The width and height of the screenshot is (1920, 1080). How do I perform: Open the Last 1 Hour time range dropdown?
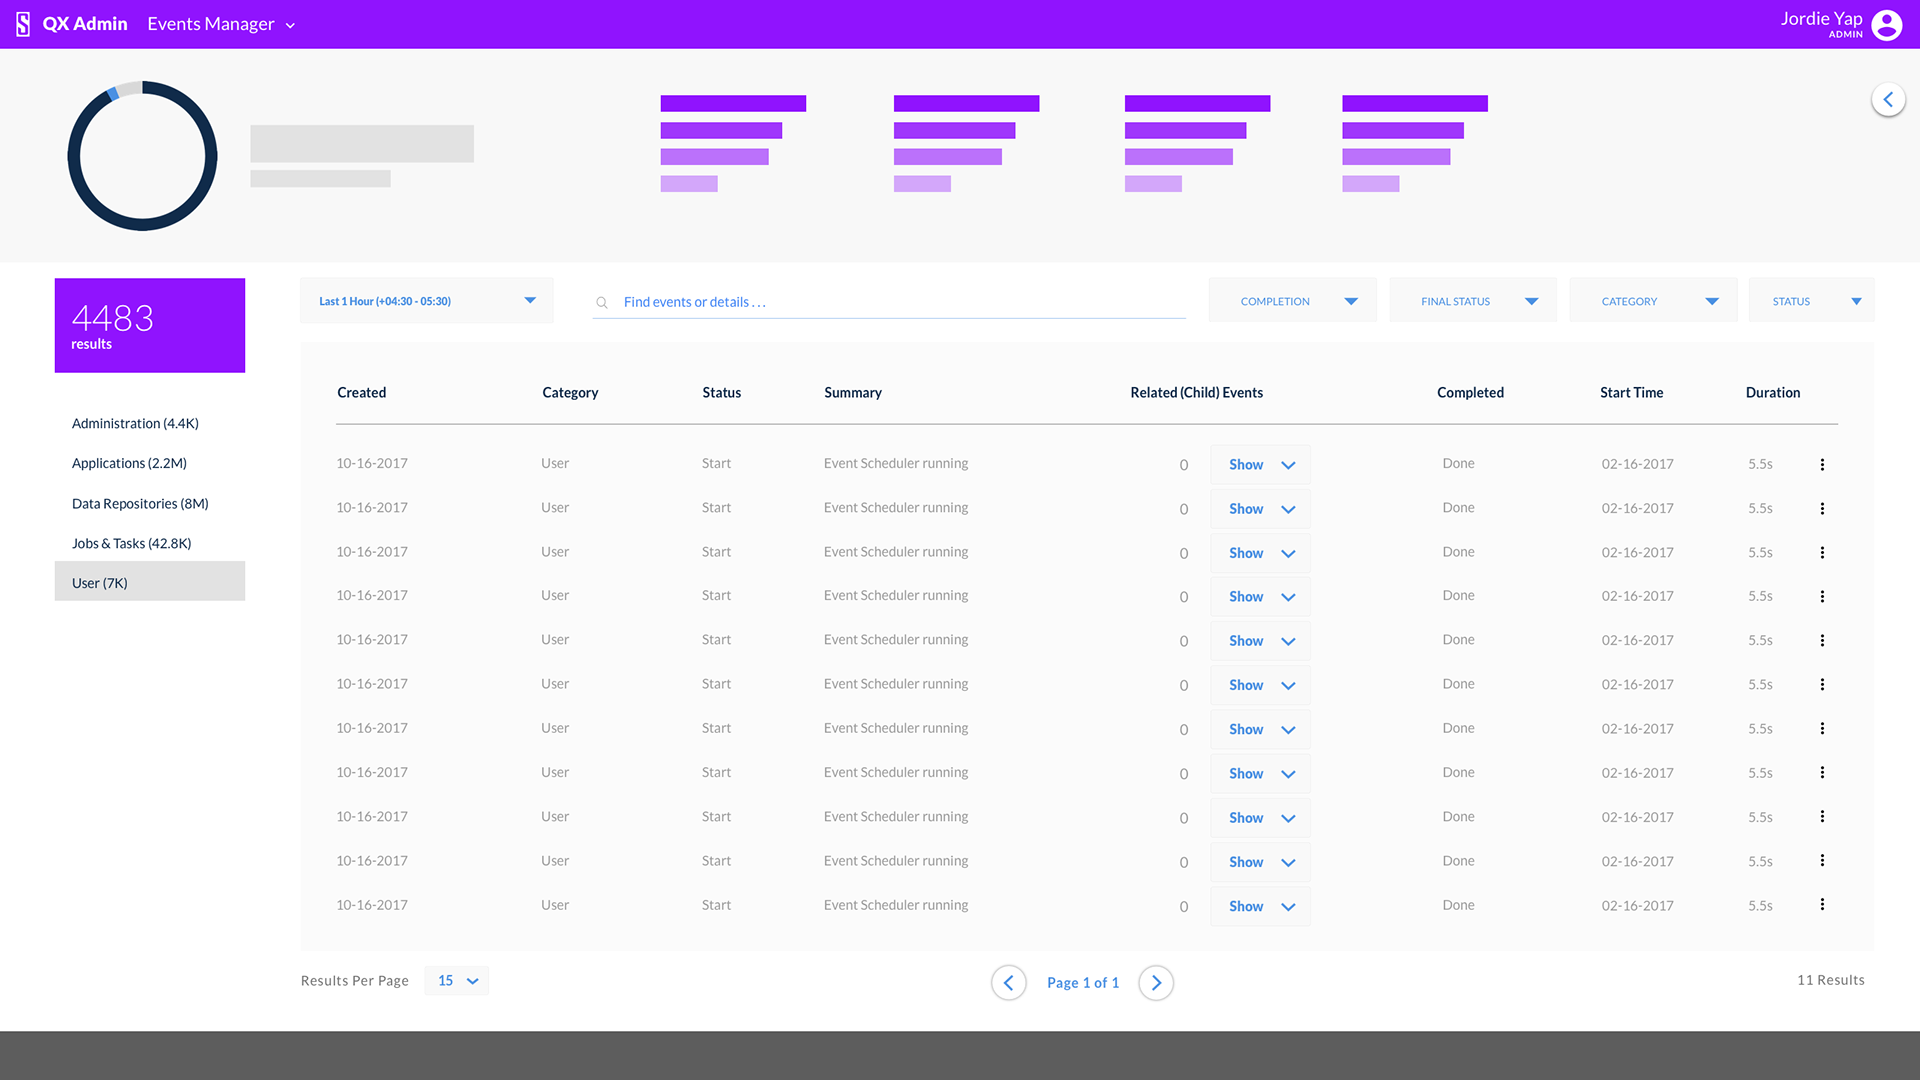click(x=427, y=301)
